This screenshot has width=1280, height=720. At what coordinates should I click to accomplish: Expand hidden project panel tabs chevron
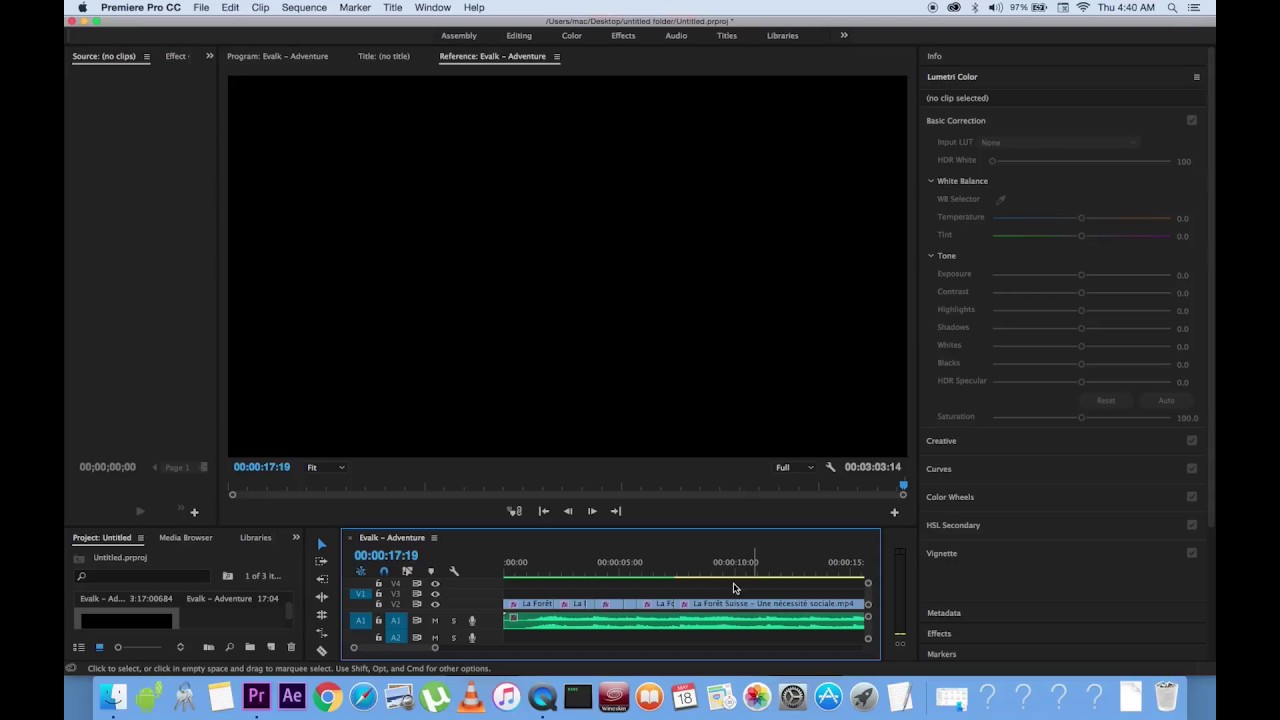click(296, 537)
